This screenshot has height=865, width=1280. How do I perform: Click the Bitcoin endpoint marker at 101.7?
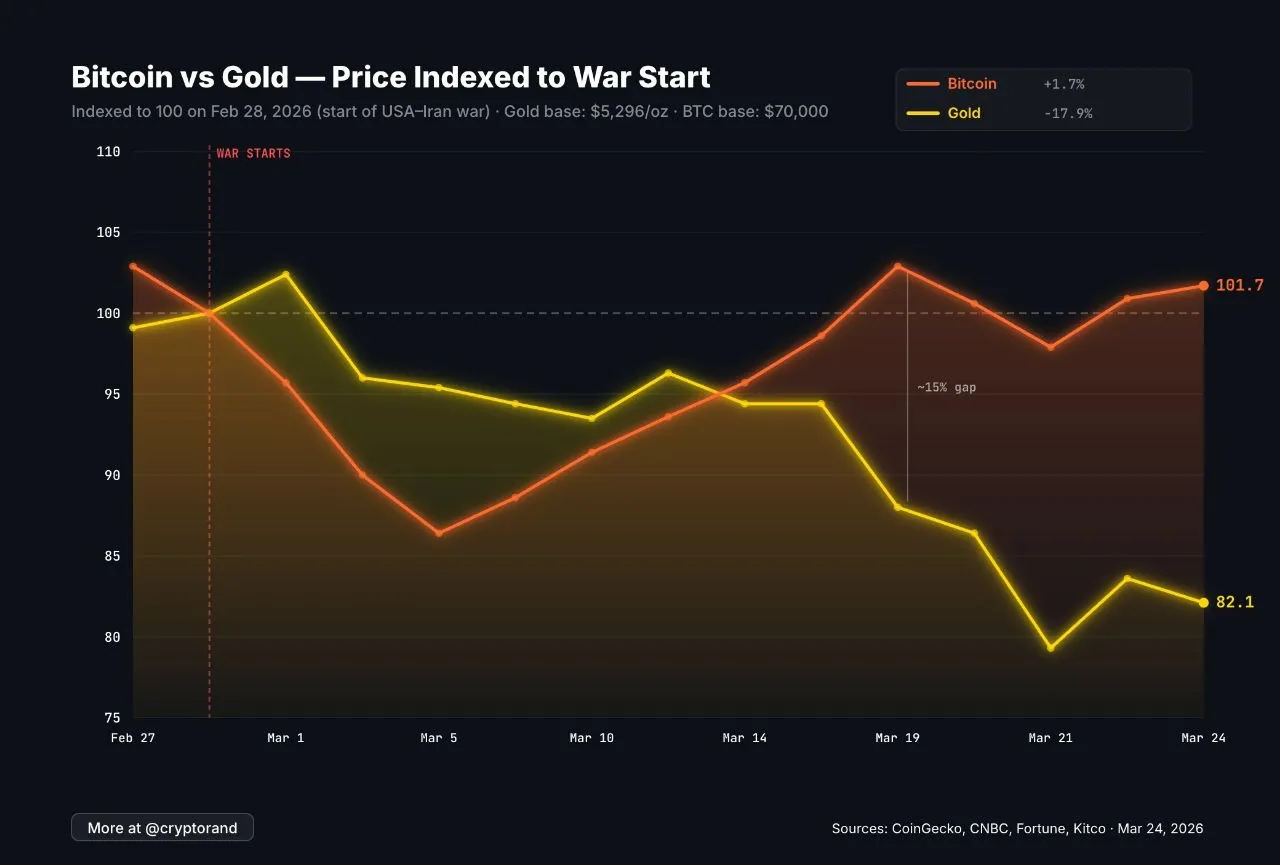click(x=1203, y=286)
